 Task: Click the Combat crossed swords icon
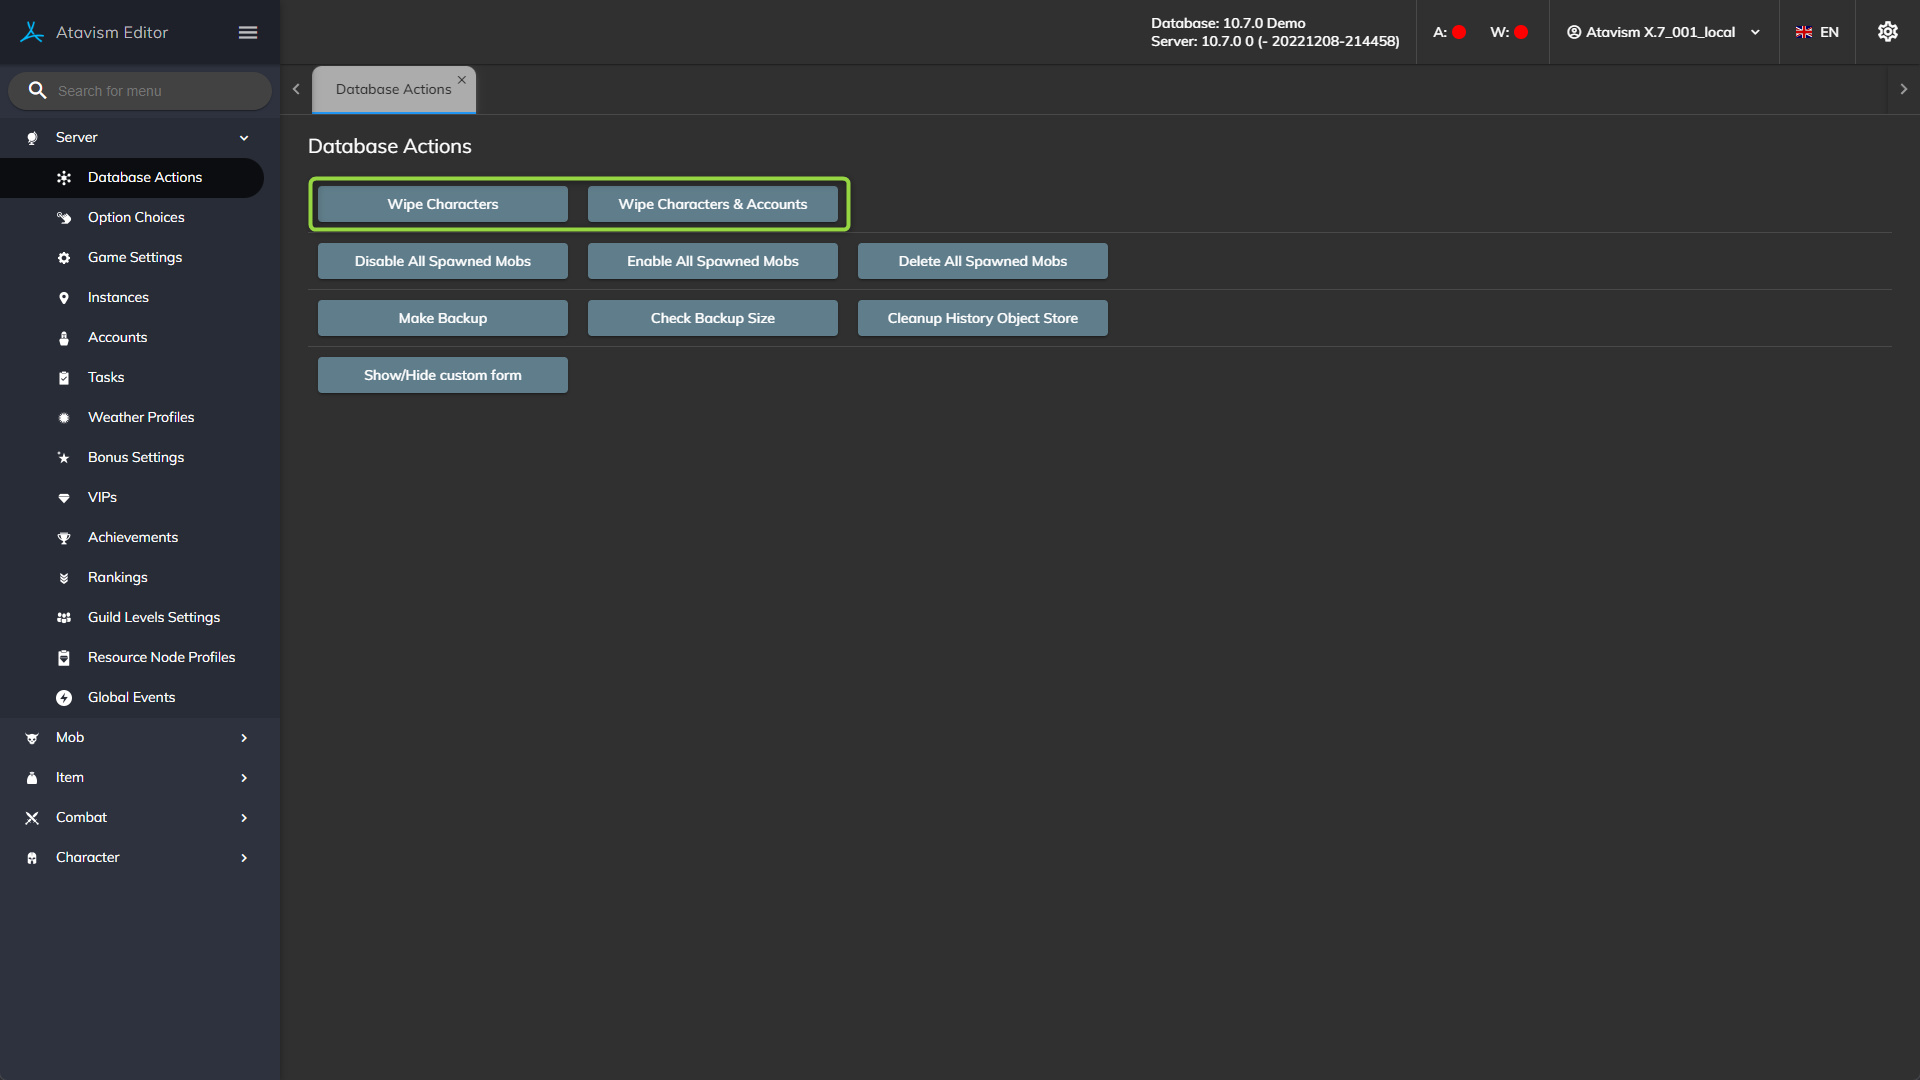(x=32, y=818)
